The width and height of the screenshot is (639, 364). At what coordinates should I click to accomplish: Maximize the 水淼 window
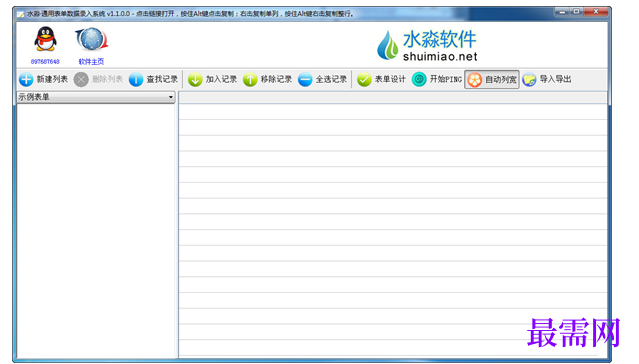(x=576, y=12)
